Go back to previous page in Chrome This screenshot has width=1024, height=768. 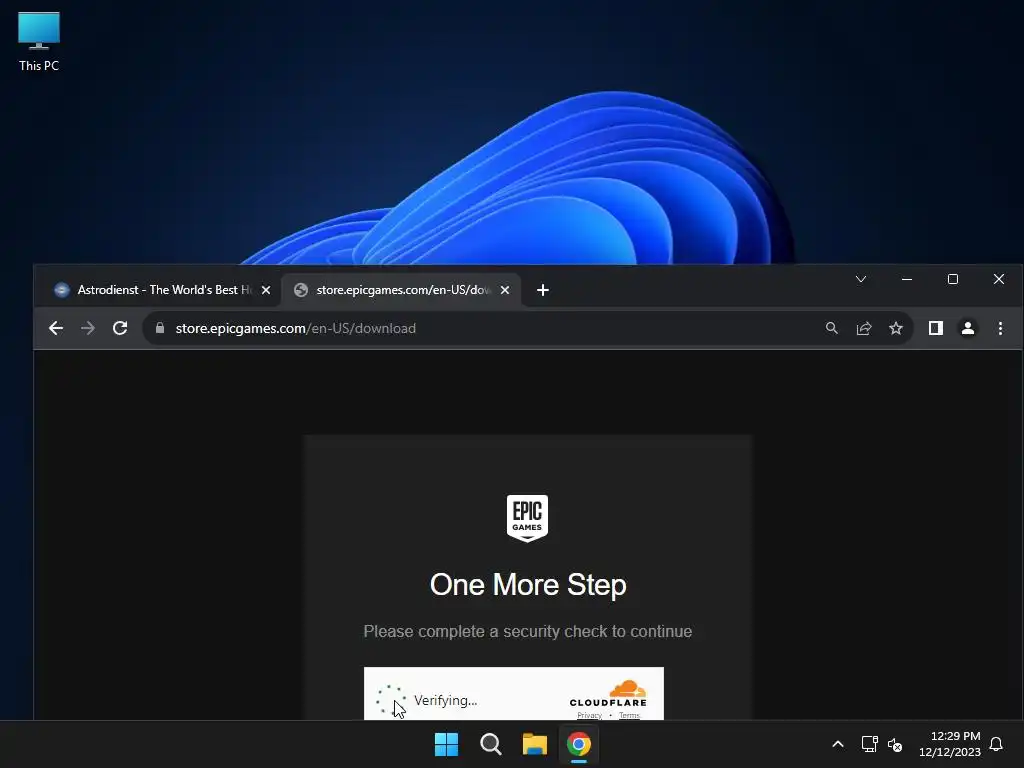(x=56, y=328)
